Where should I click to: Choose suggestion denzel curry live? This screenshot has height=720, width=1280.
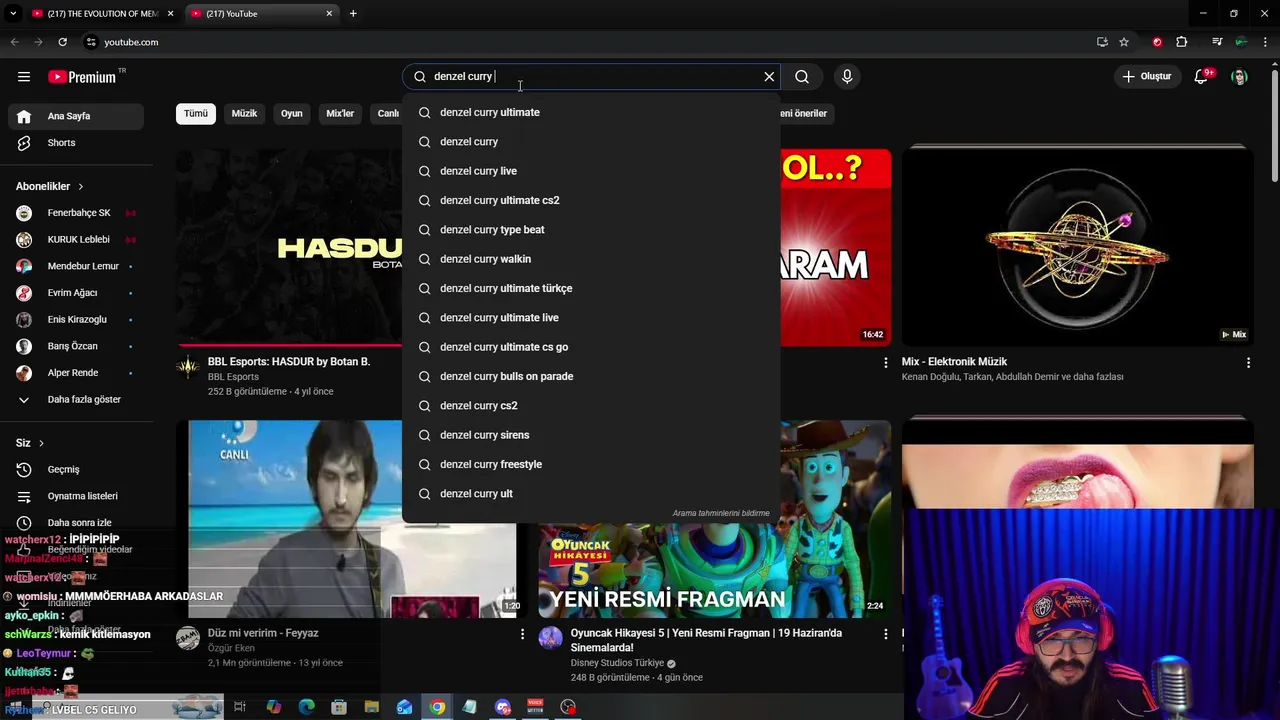(591, 171)
